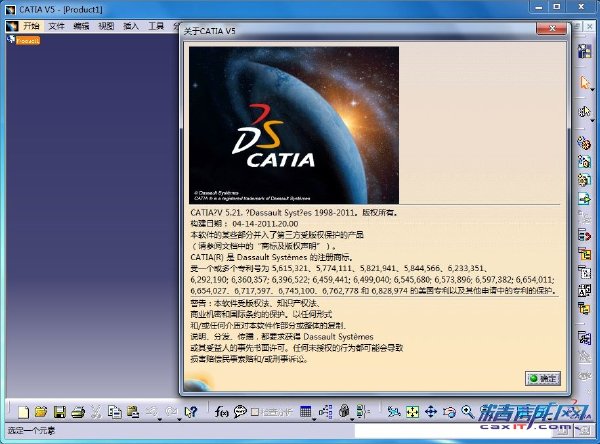Expand the Design Table dropdown arrow

point(314,420)
